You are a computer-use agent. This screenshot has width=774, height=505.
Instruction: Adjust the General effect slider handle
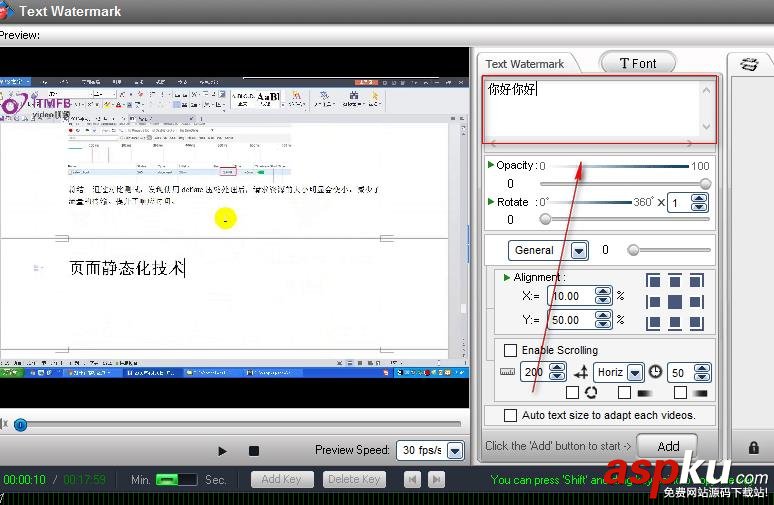click(x=633, y=250)
